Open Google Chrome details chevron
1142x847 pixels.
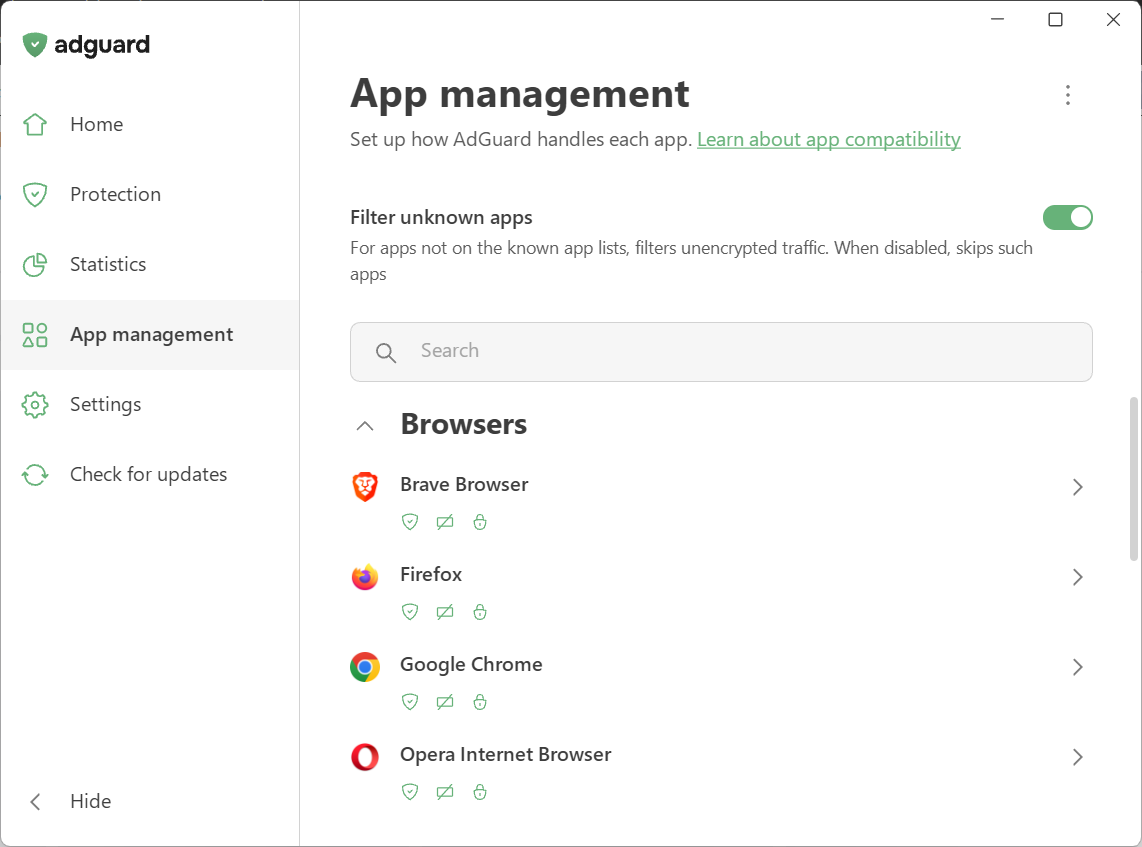coord(1078,667)
